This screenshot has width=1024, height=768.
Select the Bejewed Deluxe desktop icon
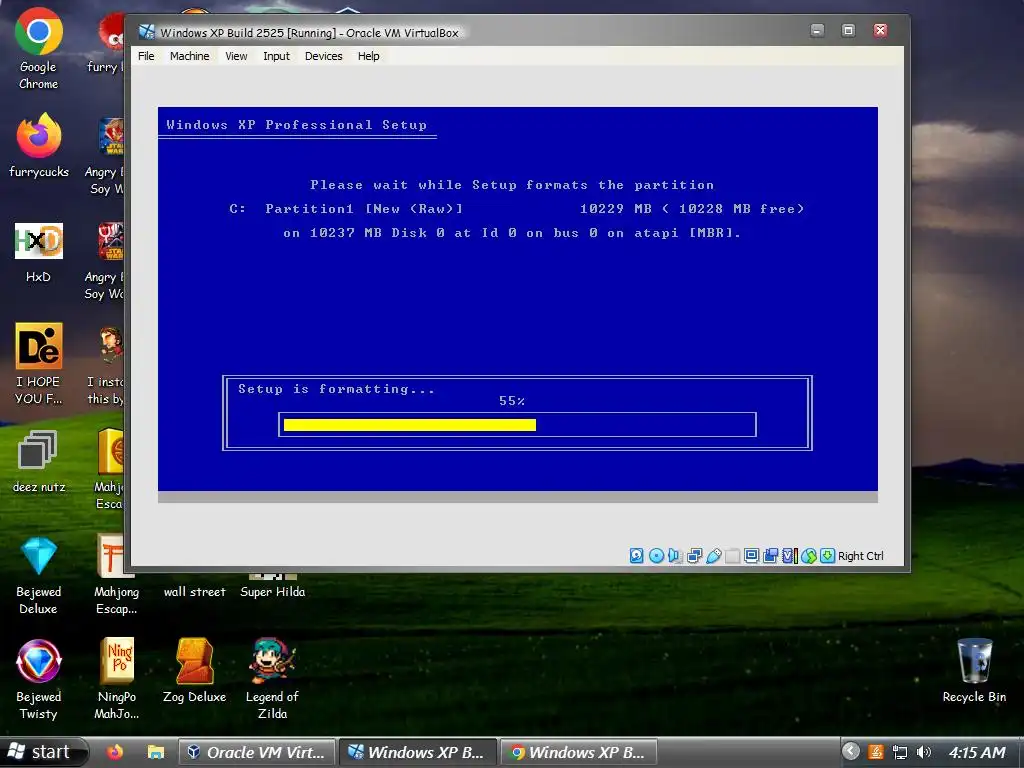pyautogui.click(x=39, y=575)
